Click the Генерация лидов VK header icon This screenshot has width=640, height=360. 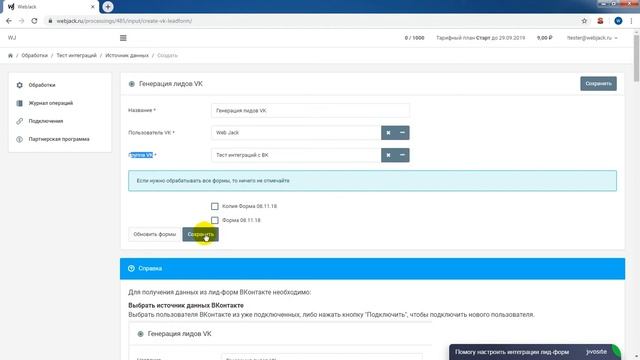pos(131,84)
